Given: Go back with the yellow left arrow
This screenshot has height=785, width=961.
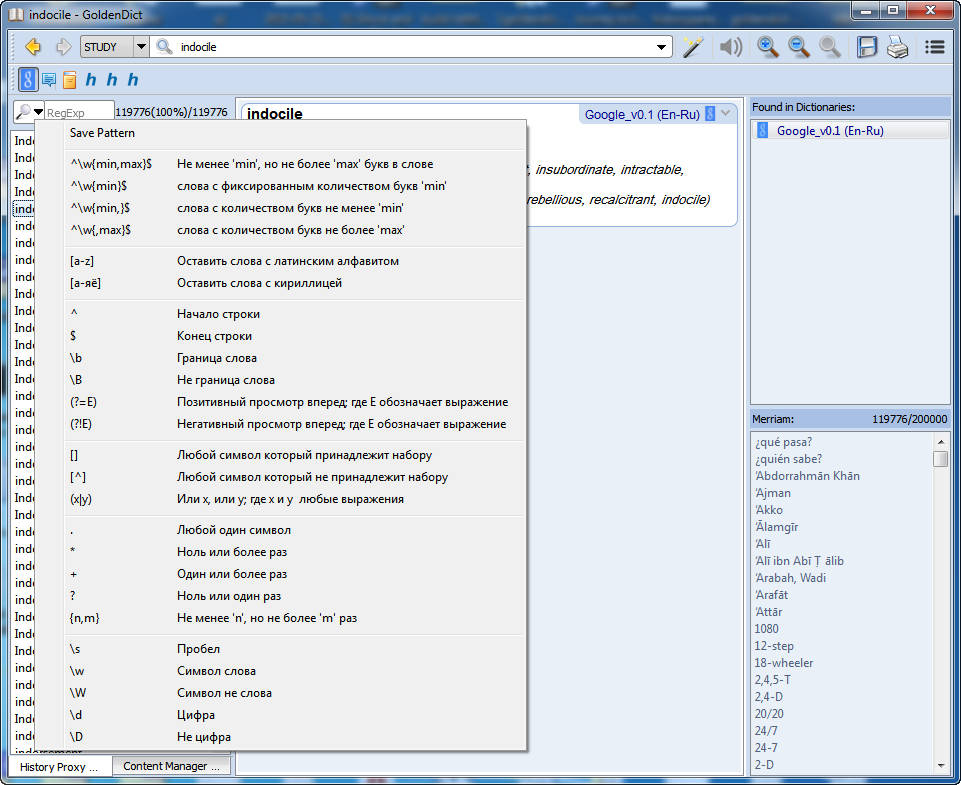Looking at the screenshot, I should click(x=32, y=47).
